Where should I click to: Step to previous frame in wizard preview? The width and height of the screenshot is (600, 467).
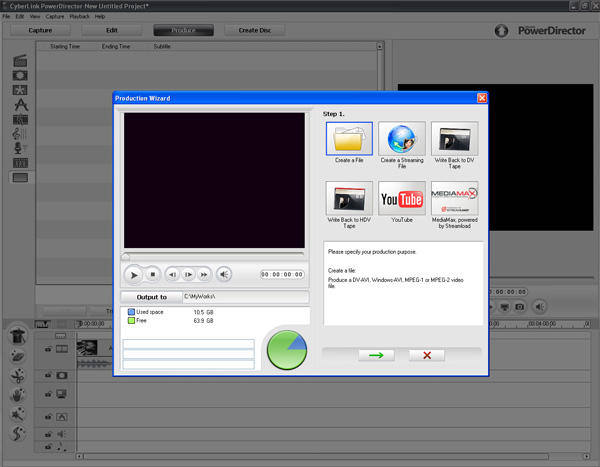pyautogui.click(x=173, y=274)
